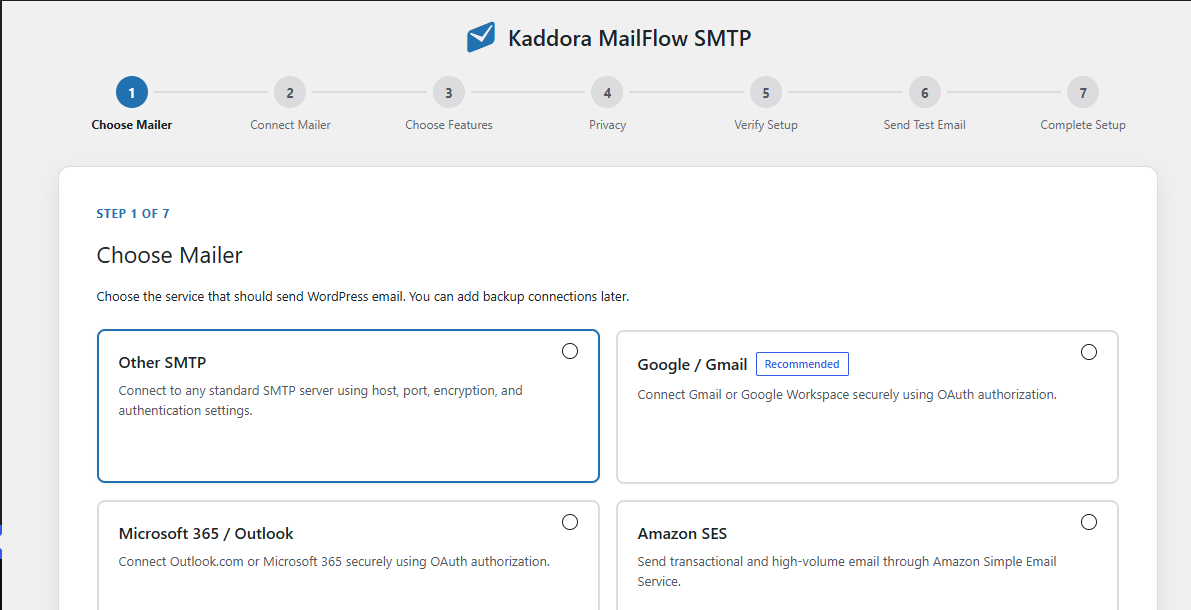The height and width of the screenshot is (610, 1191).
Task: Open the Send Test Email step label
Action: click(924, 125)
